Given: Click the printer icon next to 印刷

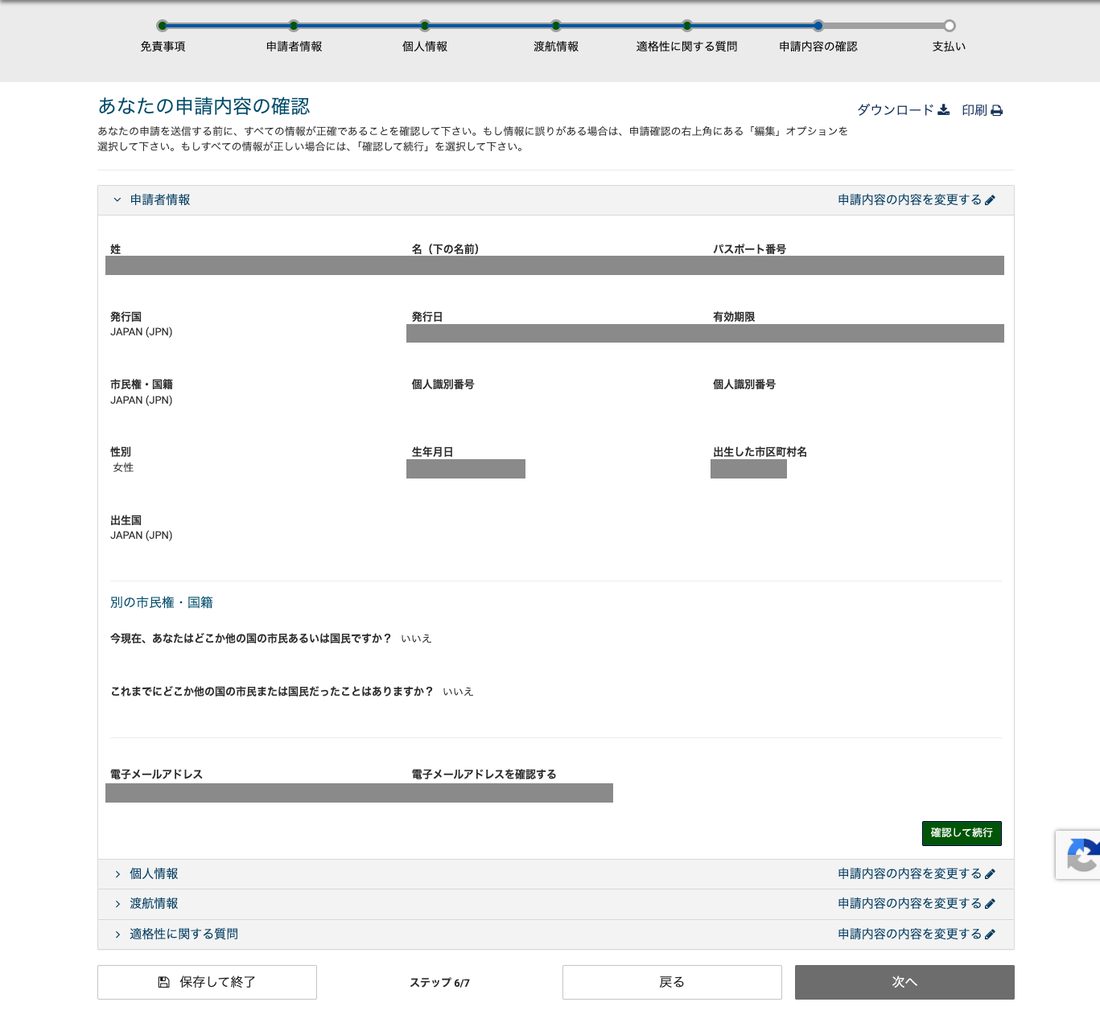Looking at the screenshot, I should (996, 111).
